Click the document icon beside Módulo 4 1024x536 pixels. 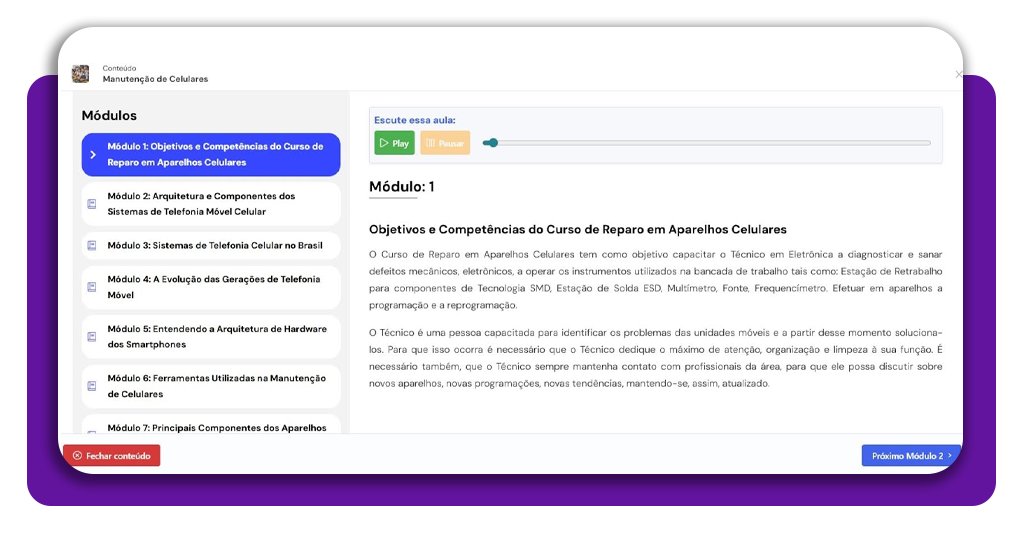tap(92, 287)
